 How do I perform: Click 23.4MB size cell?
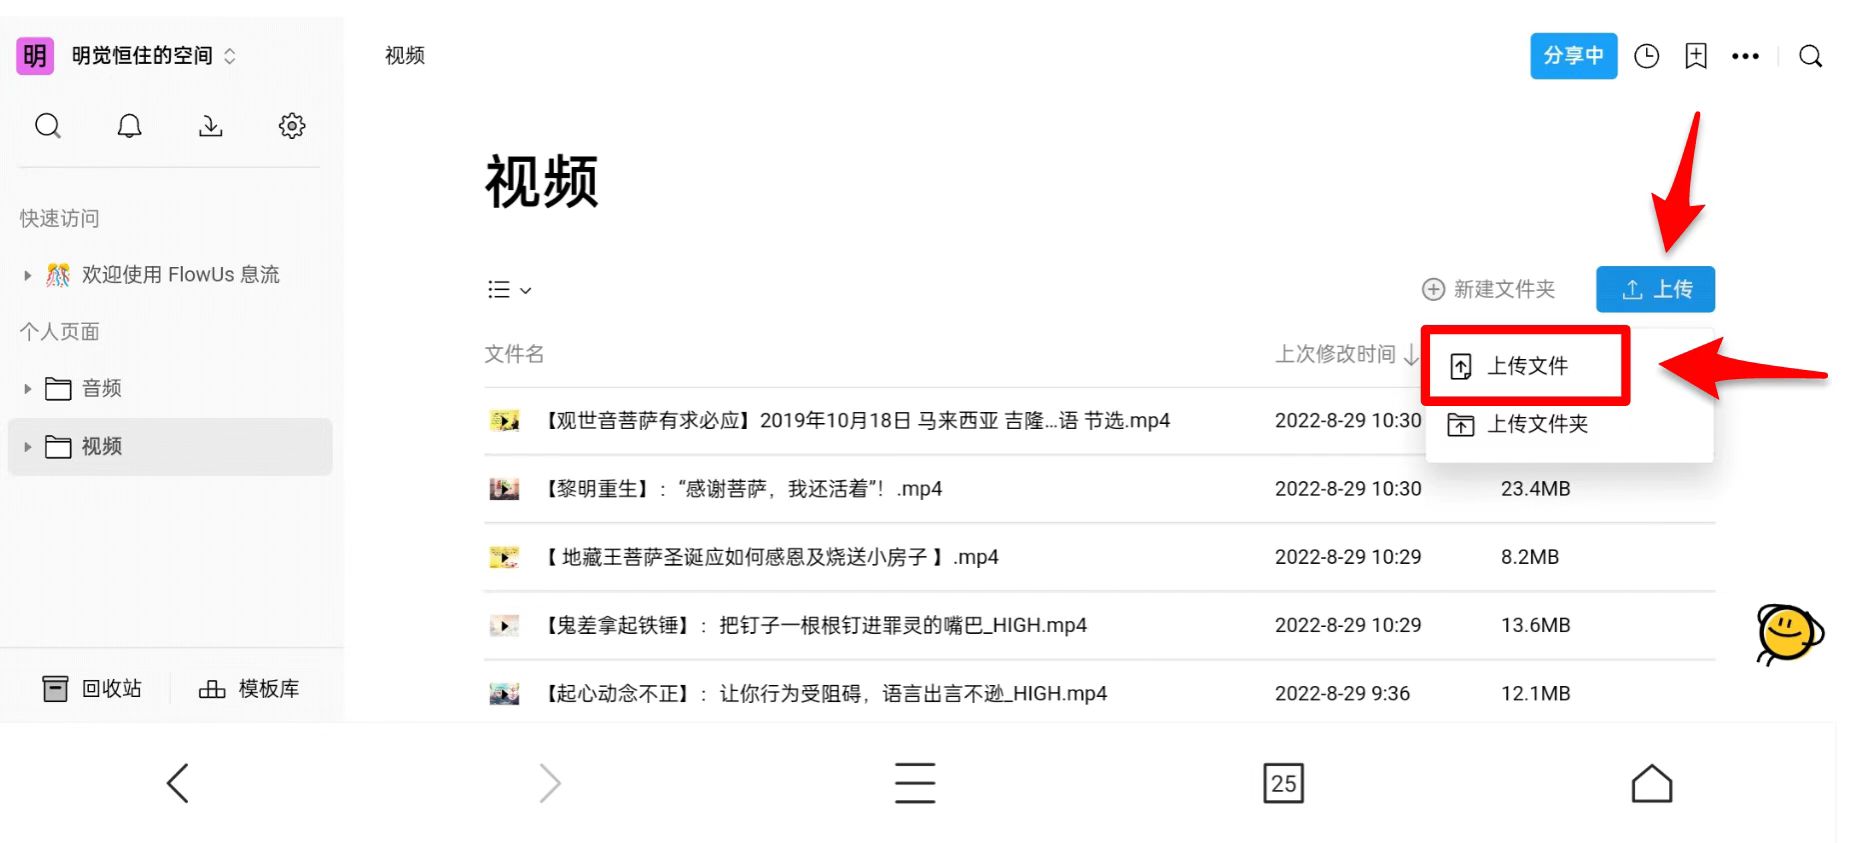click(x=1535, y=489)
